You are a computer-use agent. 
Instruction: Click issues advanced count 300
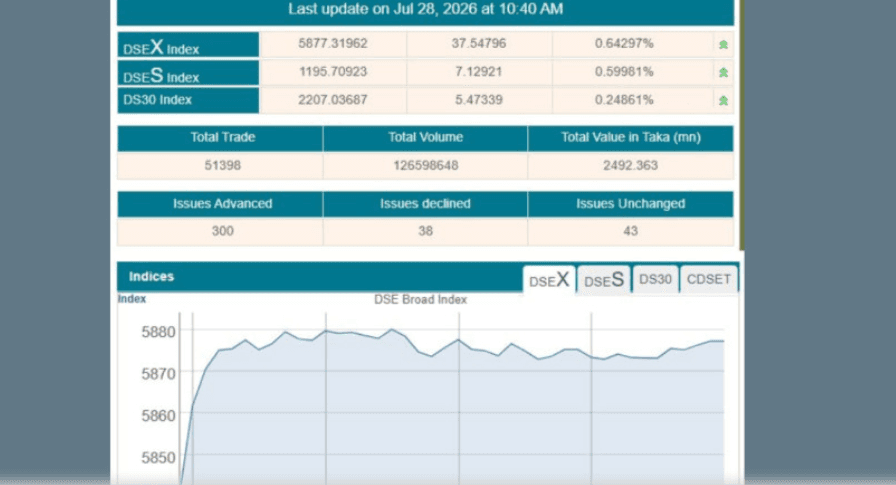222,231
